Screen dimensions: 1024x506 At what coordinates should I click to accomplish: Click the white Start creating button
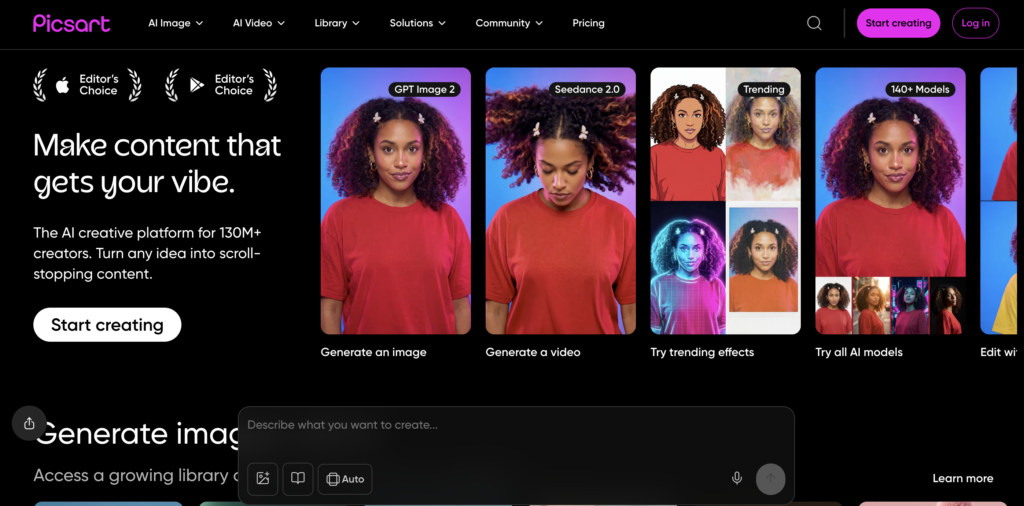point(107,324)
